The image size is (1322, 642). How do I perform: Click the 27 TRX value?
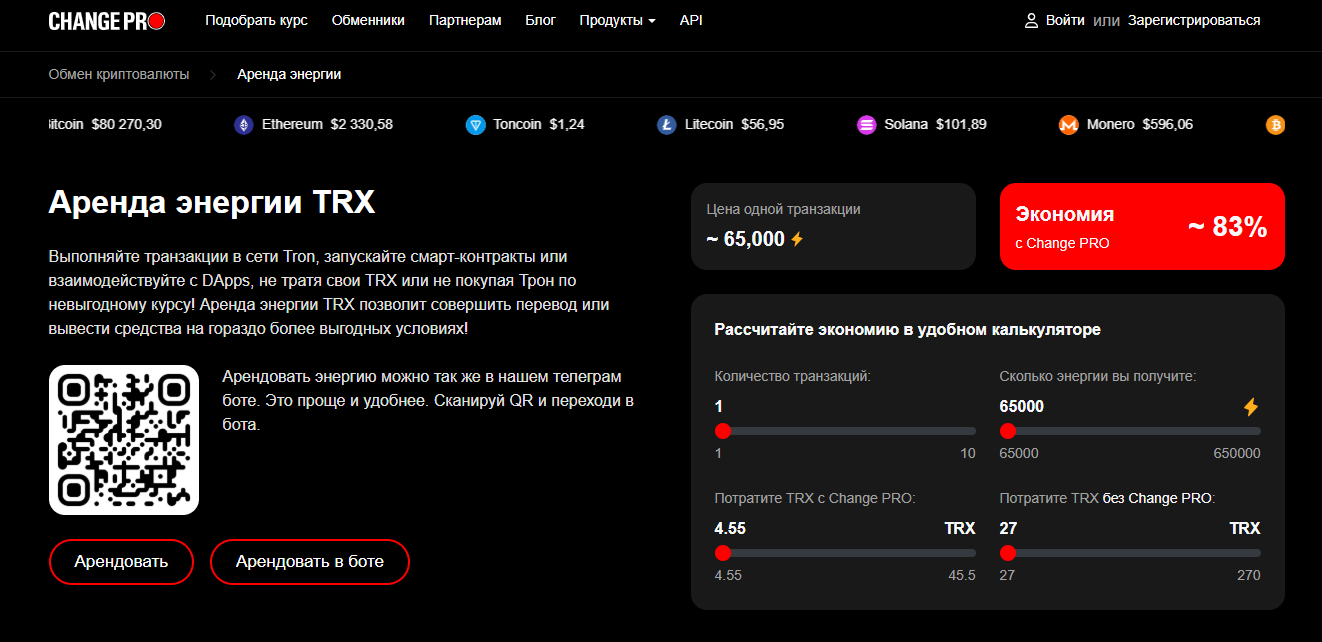pos(1008,528)
